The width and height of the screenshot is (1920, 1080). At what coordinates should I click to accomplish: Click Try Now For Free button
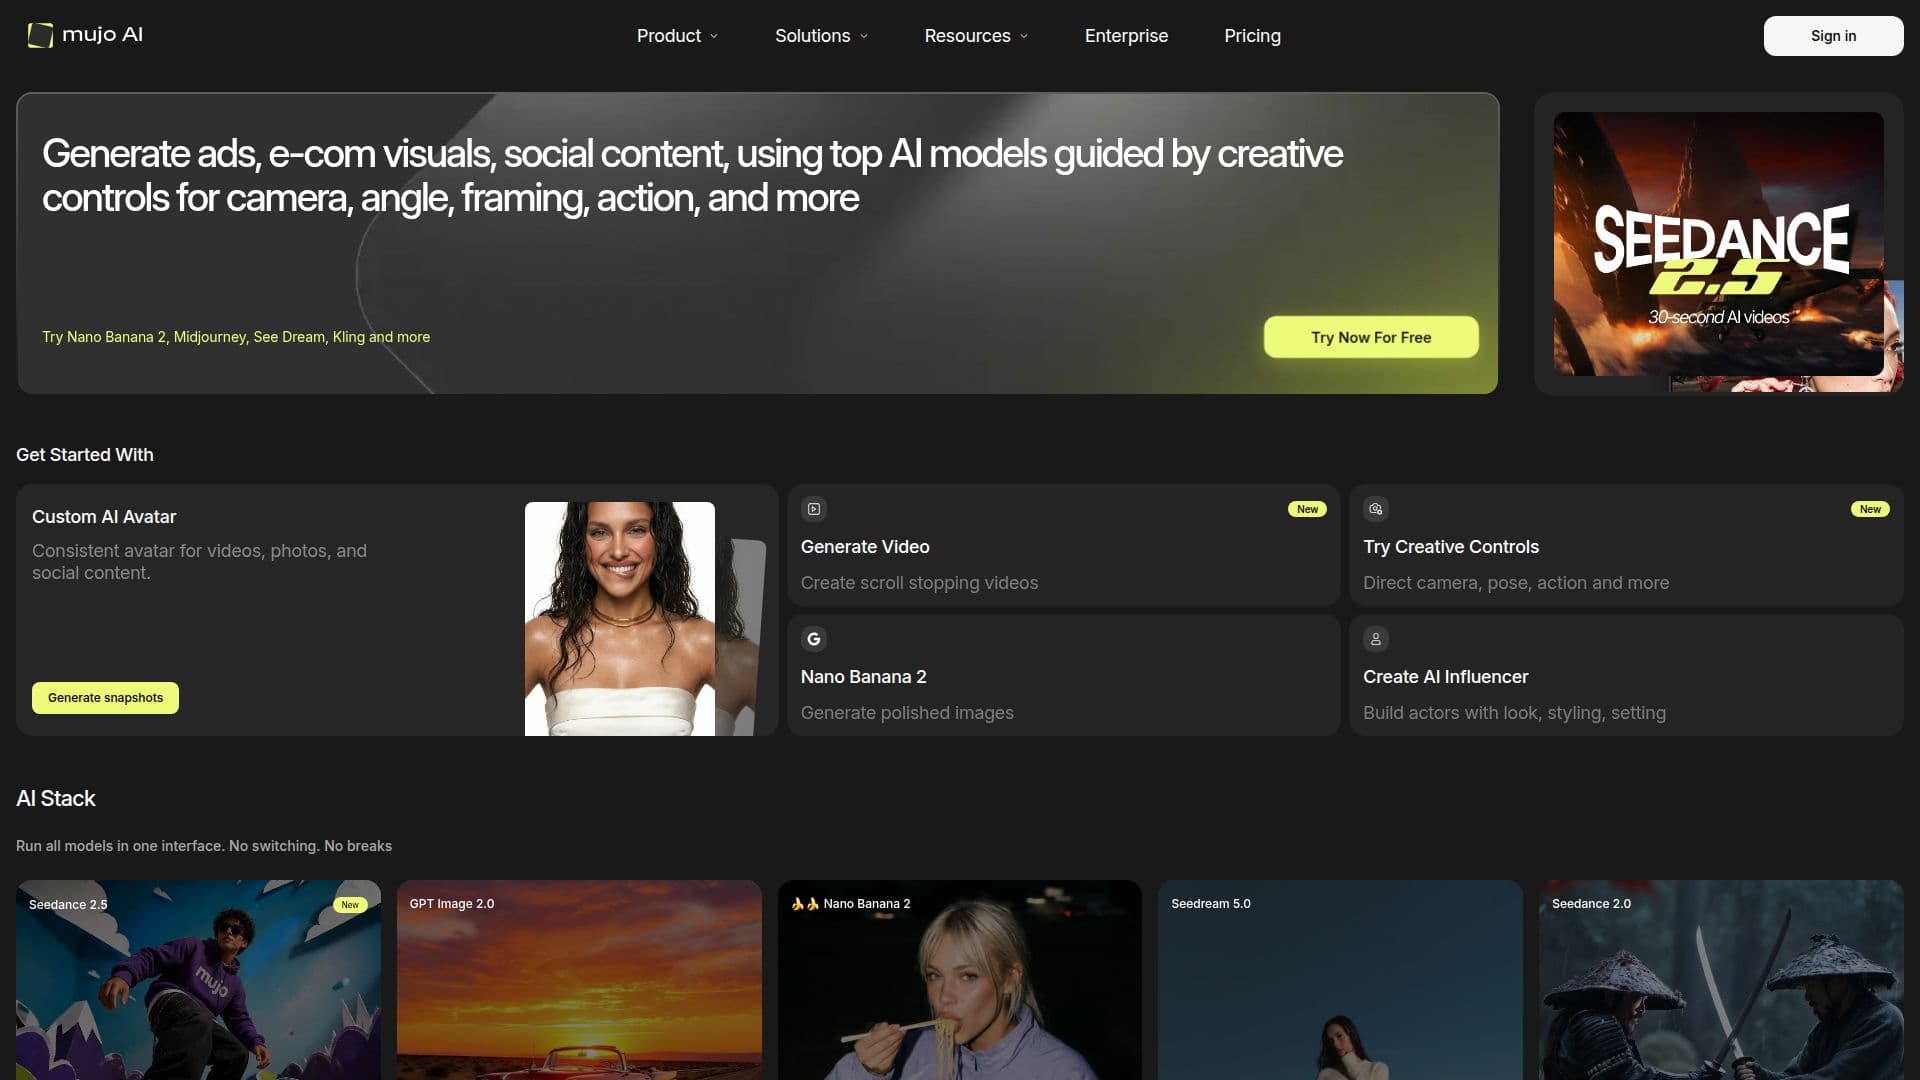tap(1371, 337)
